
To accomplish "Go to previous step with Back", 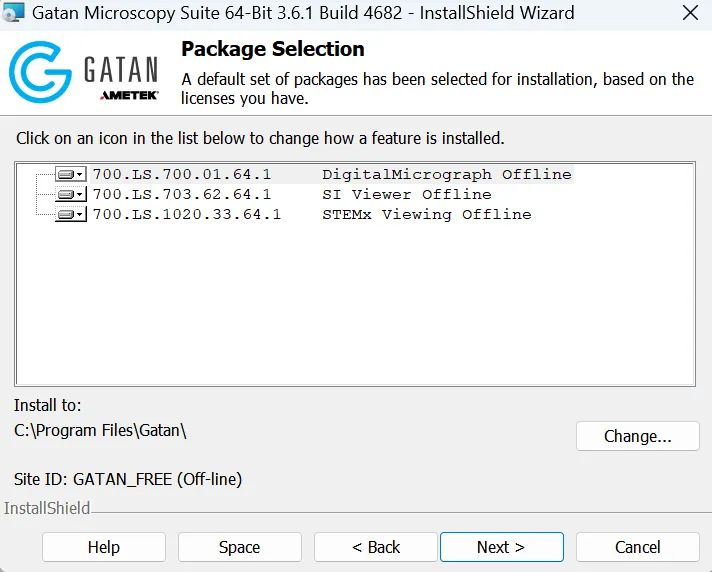I will point(376,547).
